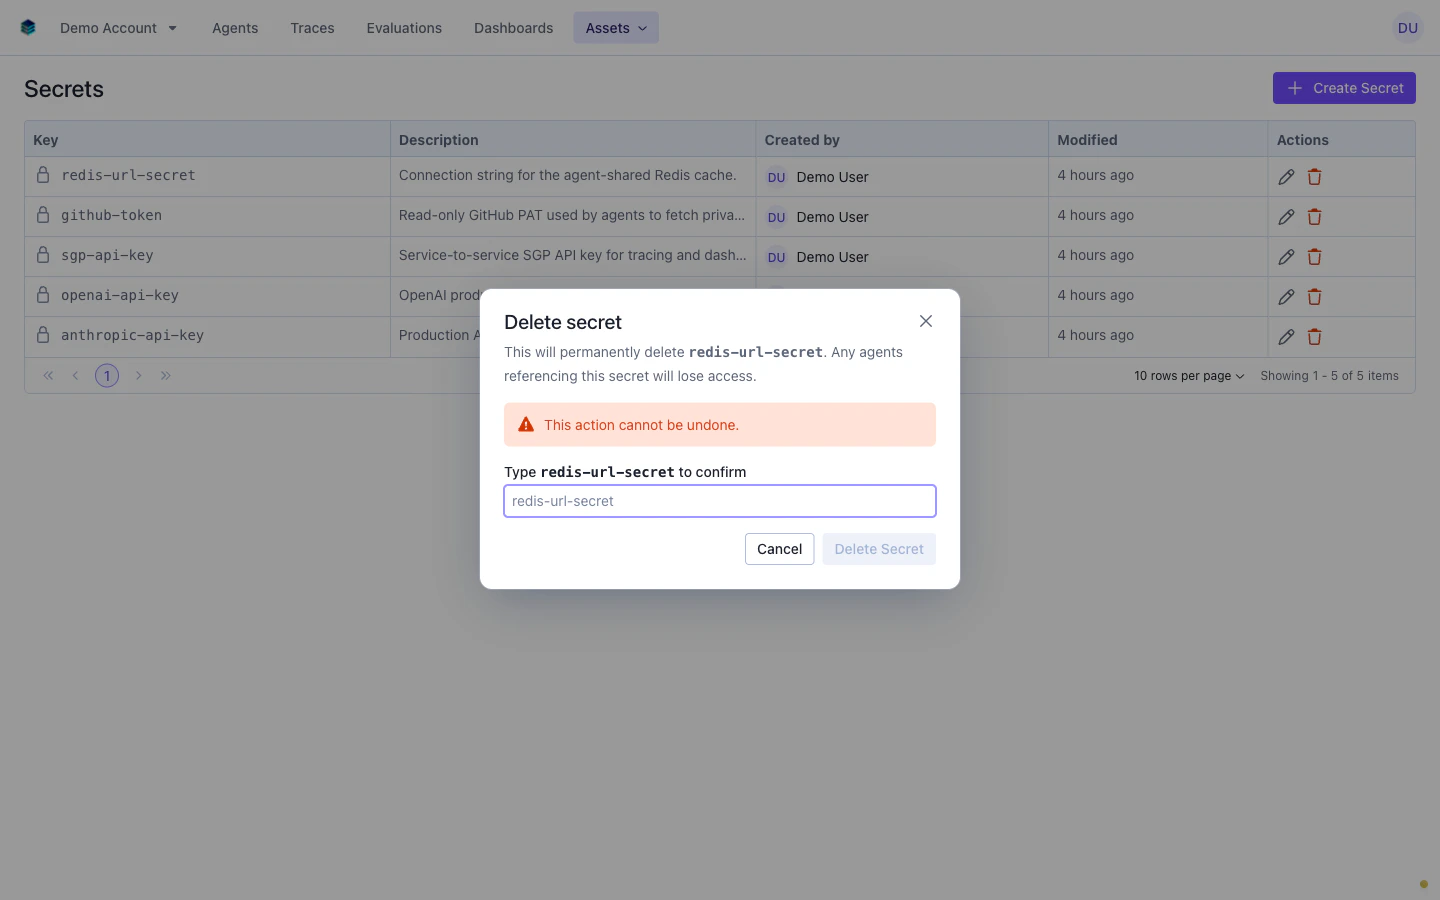
Task: Click the warning triangle icon in alert
Action: (x=526, y=425)
